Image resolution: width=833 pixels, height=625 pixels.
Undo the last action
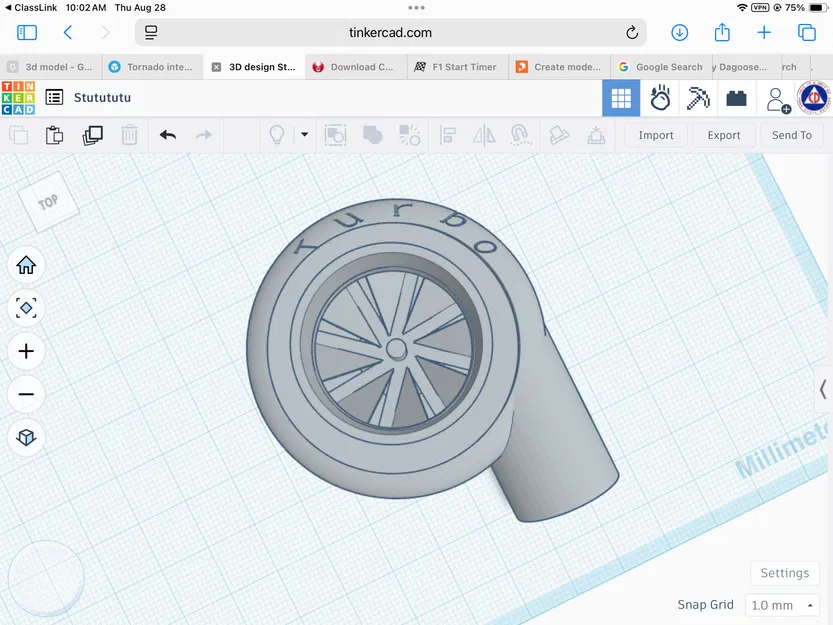point(167,135)
